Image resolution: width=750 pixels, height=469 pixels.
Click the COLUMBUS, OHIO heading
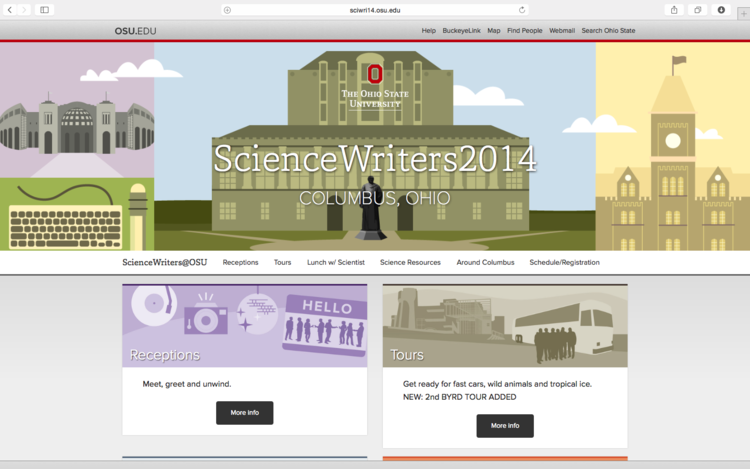(375, 198)
